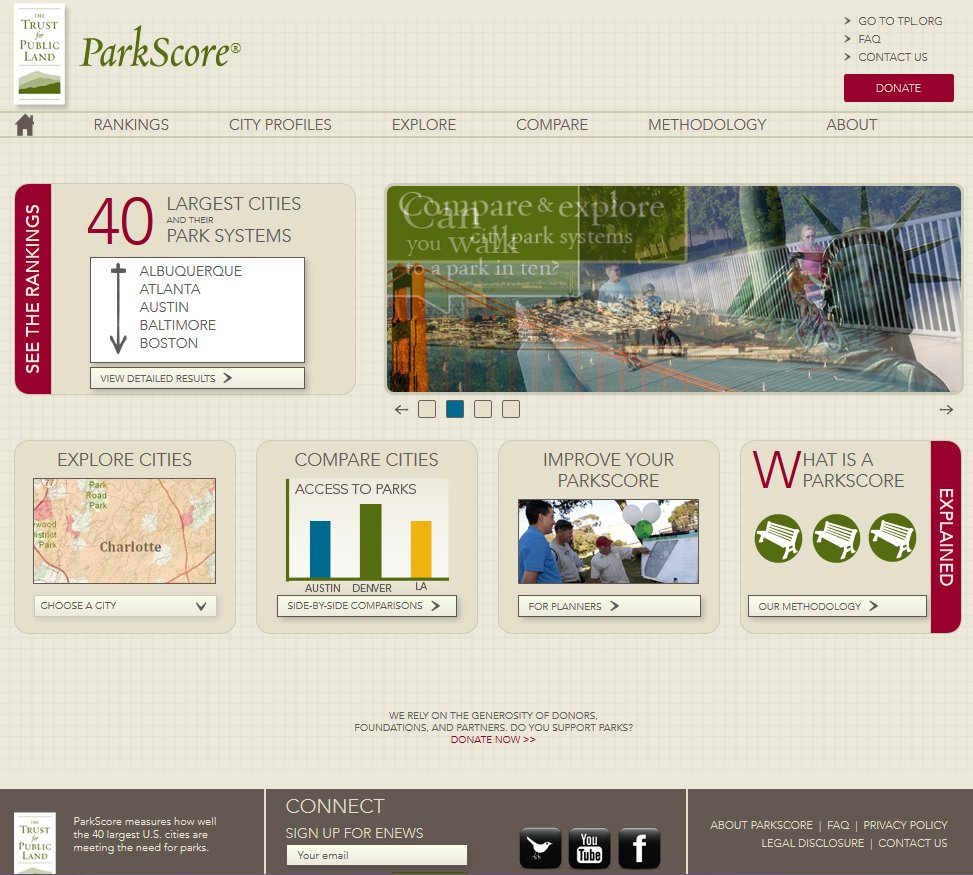Open the Charlotte map thumbnail
Screen dimensions: 973x875
pyautogui.click(x=125, y=531)
